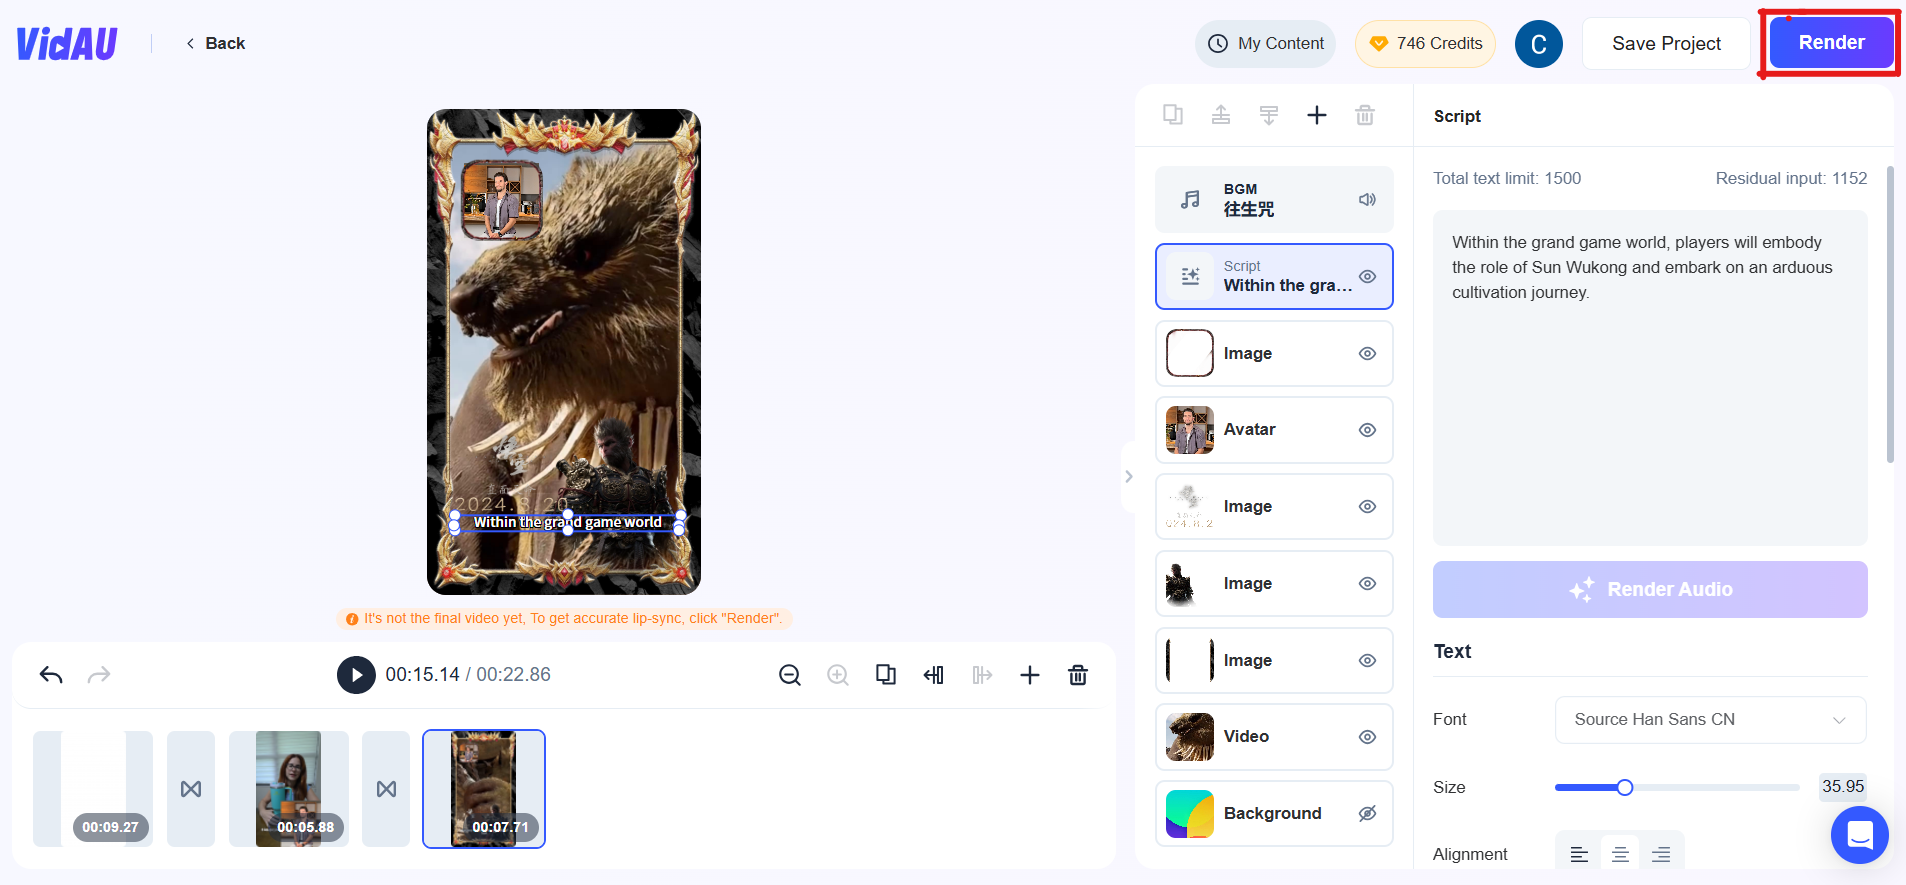Click the Render button
Viewport: 1906px width, 885px height.
1831,43
